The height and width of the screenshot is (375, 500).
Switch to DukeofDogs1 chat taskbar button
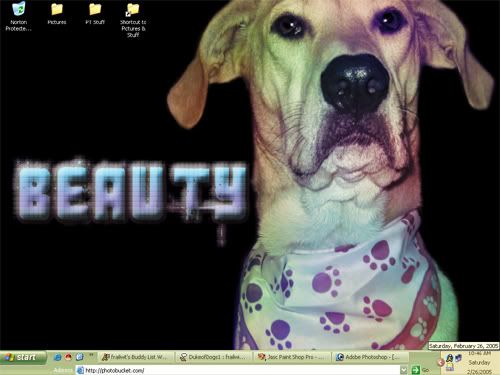click(214, 357)
